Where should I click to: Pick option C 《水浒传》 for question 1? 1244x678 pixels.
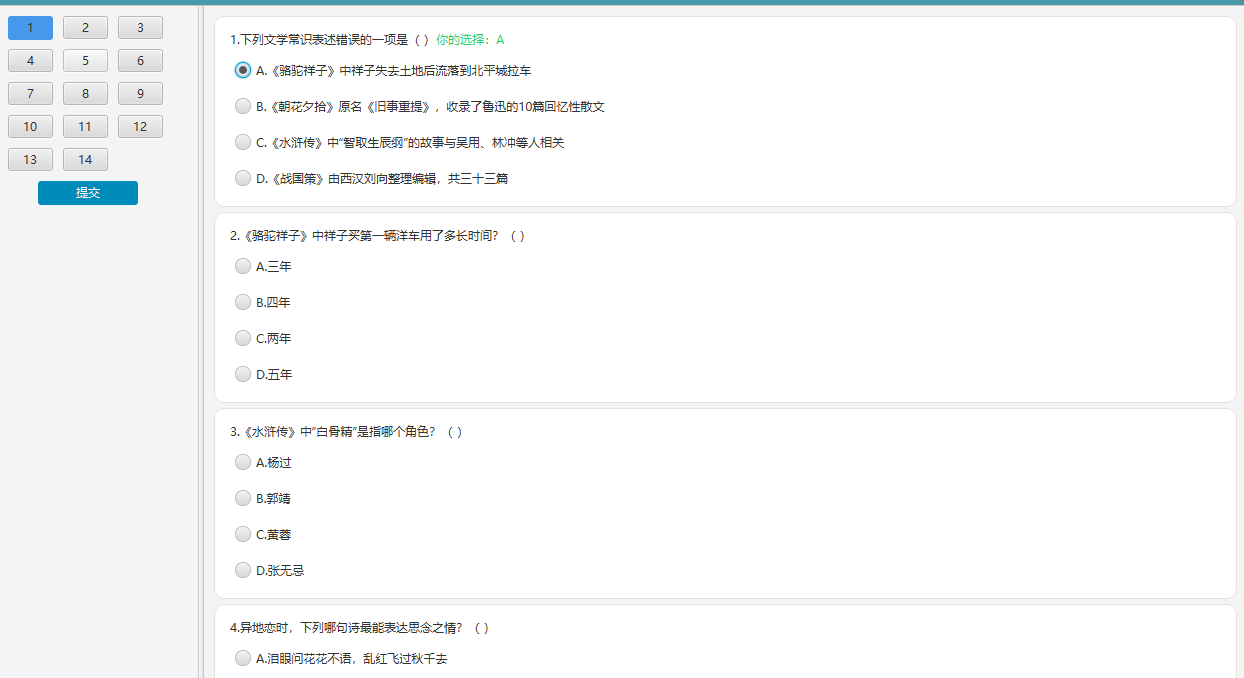click(x=243, y=142)
